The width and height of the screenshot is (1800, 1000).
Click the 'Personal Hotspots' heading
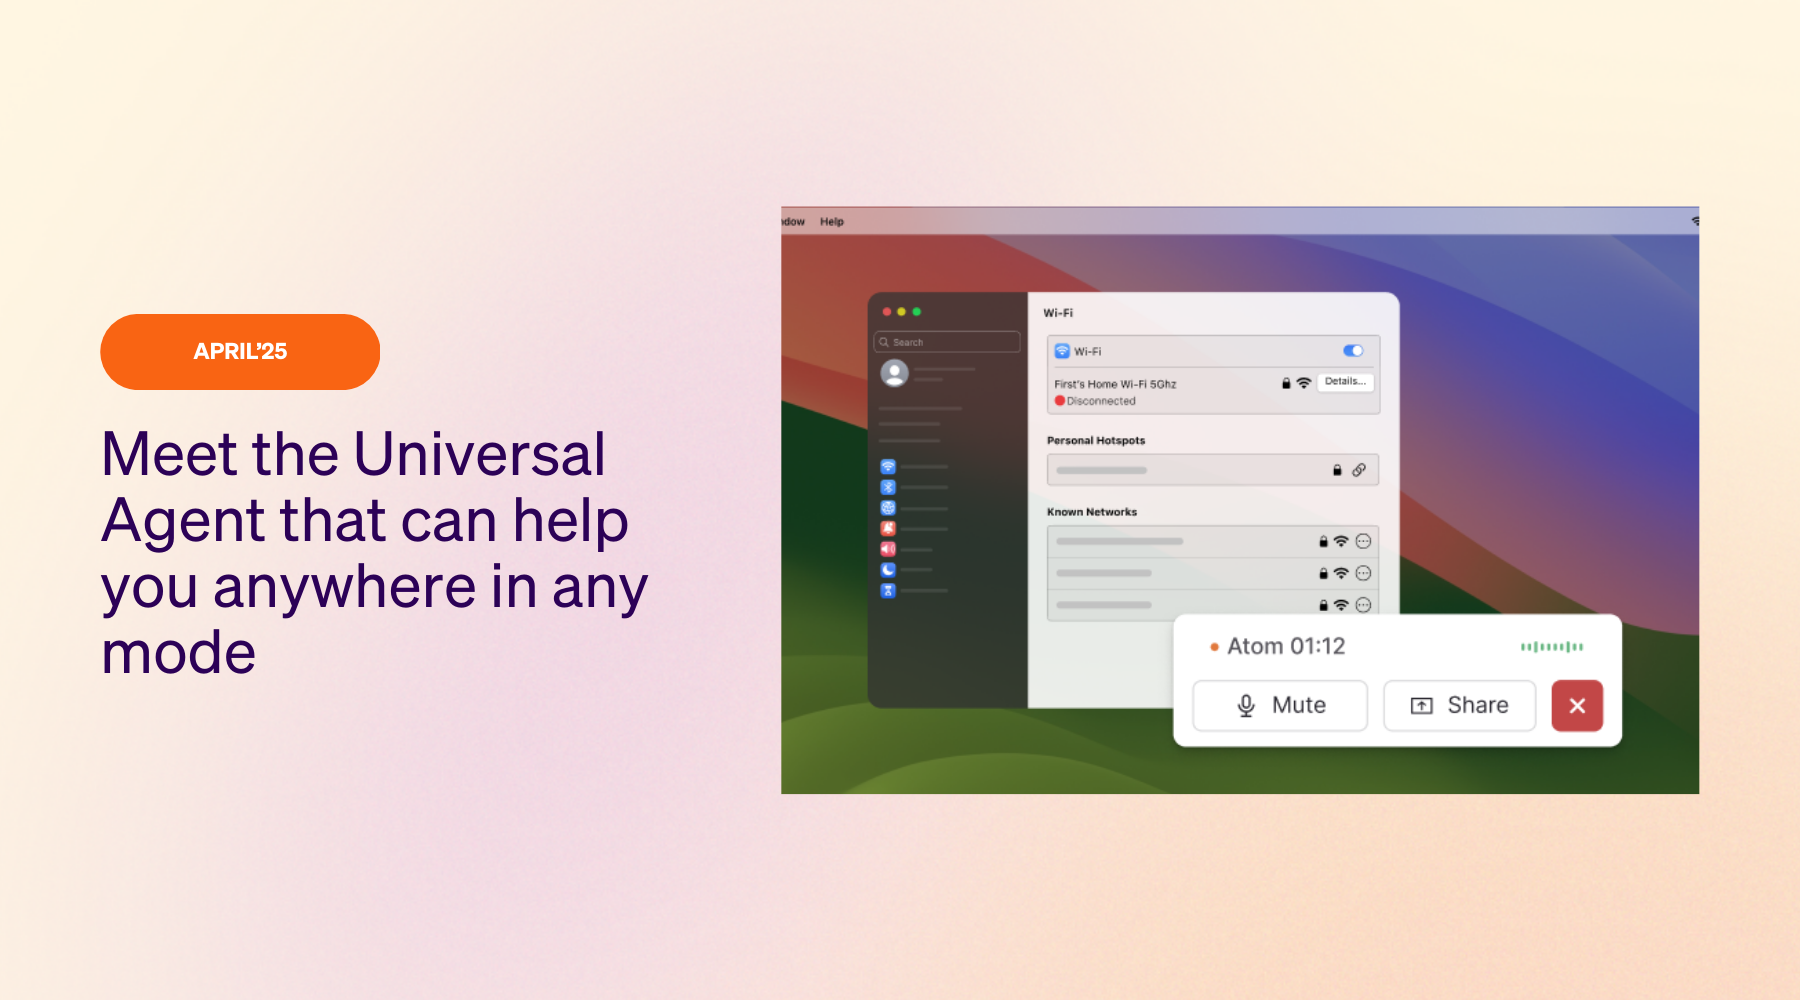click(x=1096, y=441)
